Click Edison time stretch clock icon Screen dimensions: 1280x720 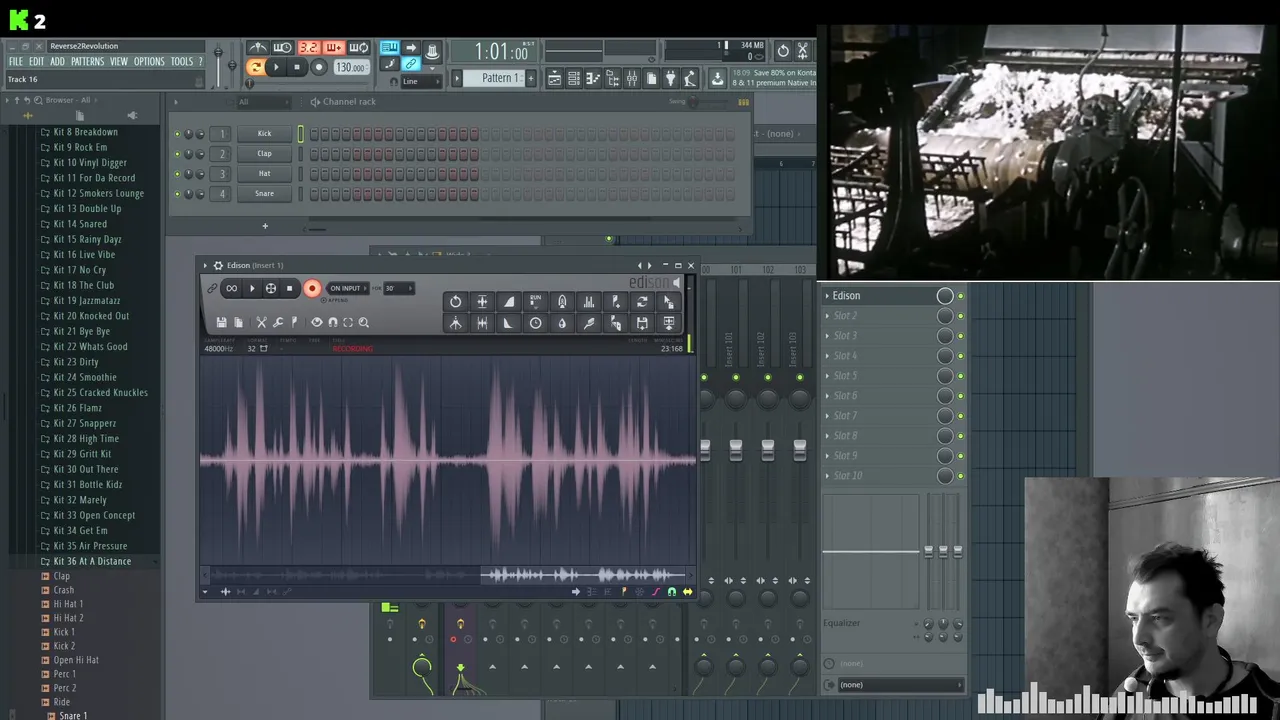pos(536,323)
